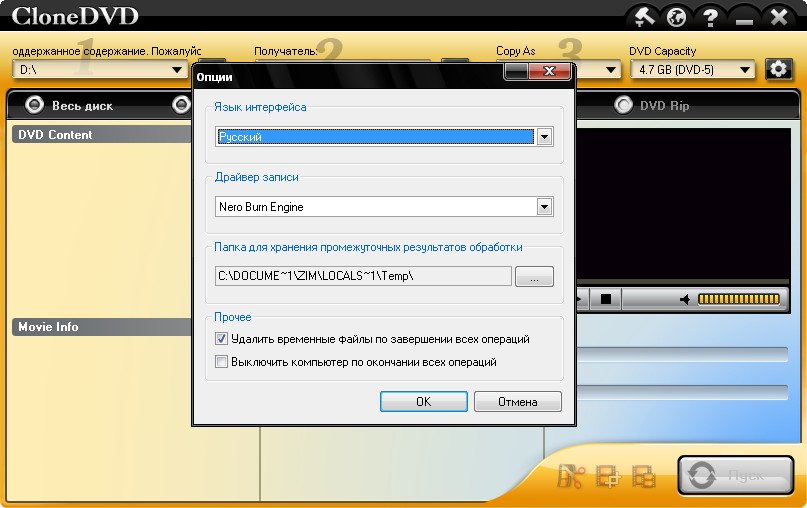Click the Папка для хранения промежуточных label
The image size is (807, 508).
[368, 247]
